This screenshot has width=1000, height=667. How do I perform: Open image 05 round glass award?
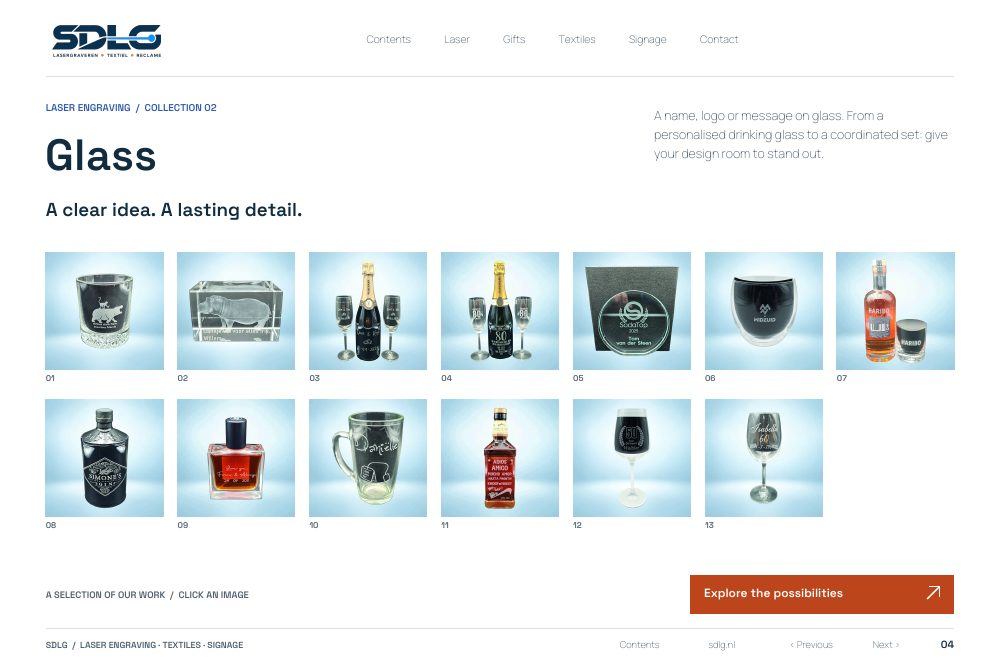tap(632, 311)
